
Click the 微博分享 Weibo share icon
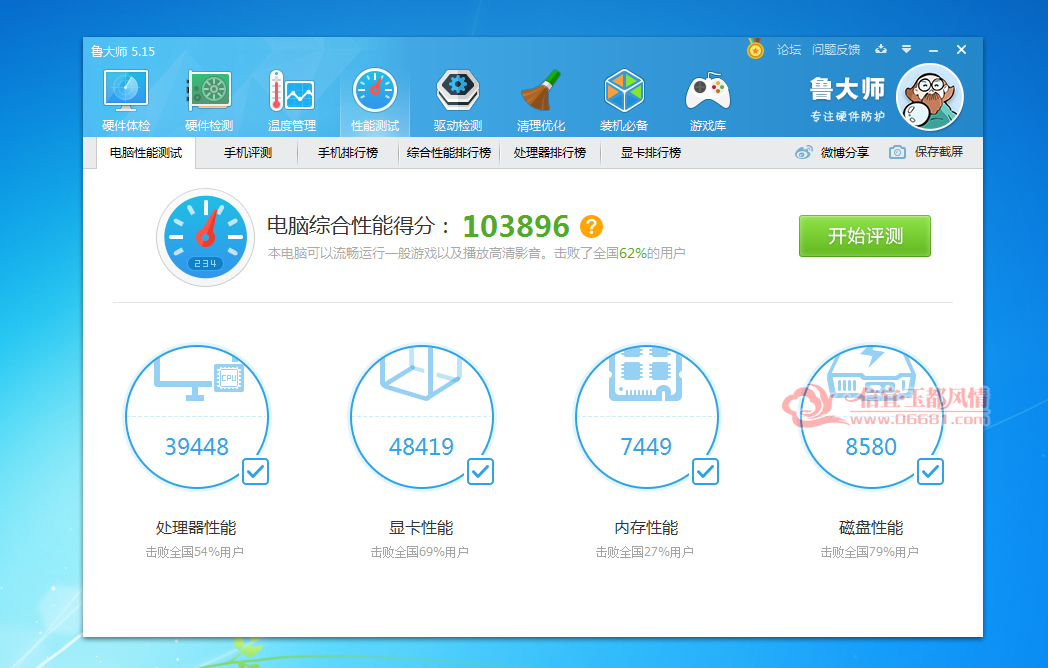coord(803,152)
